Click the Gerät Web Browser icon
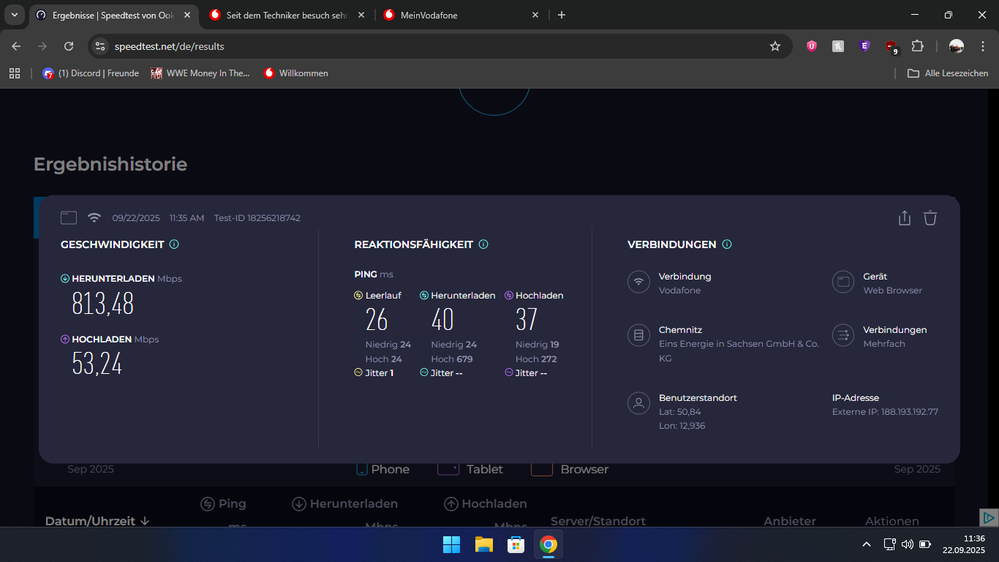The height and width of the screenshot is (562, 999). (x=843, y=282)
